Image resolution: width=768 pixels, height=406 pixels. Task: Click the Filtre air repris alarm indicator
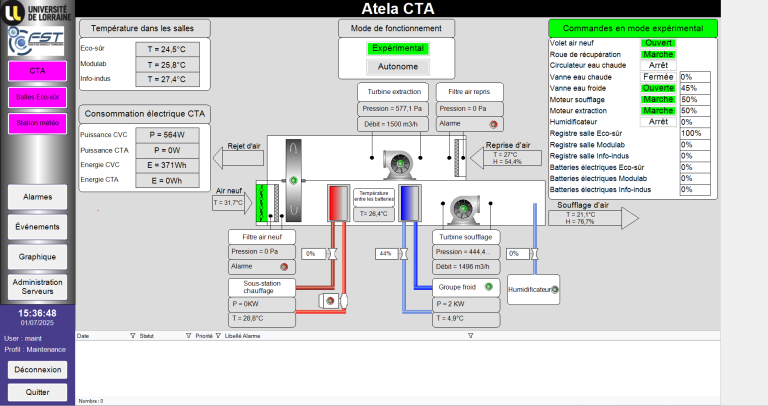point(493,124)
